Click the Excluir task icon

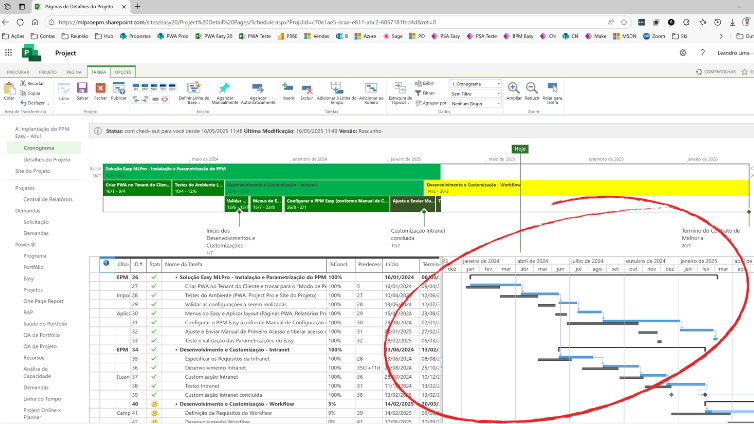(307, 89)
